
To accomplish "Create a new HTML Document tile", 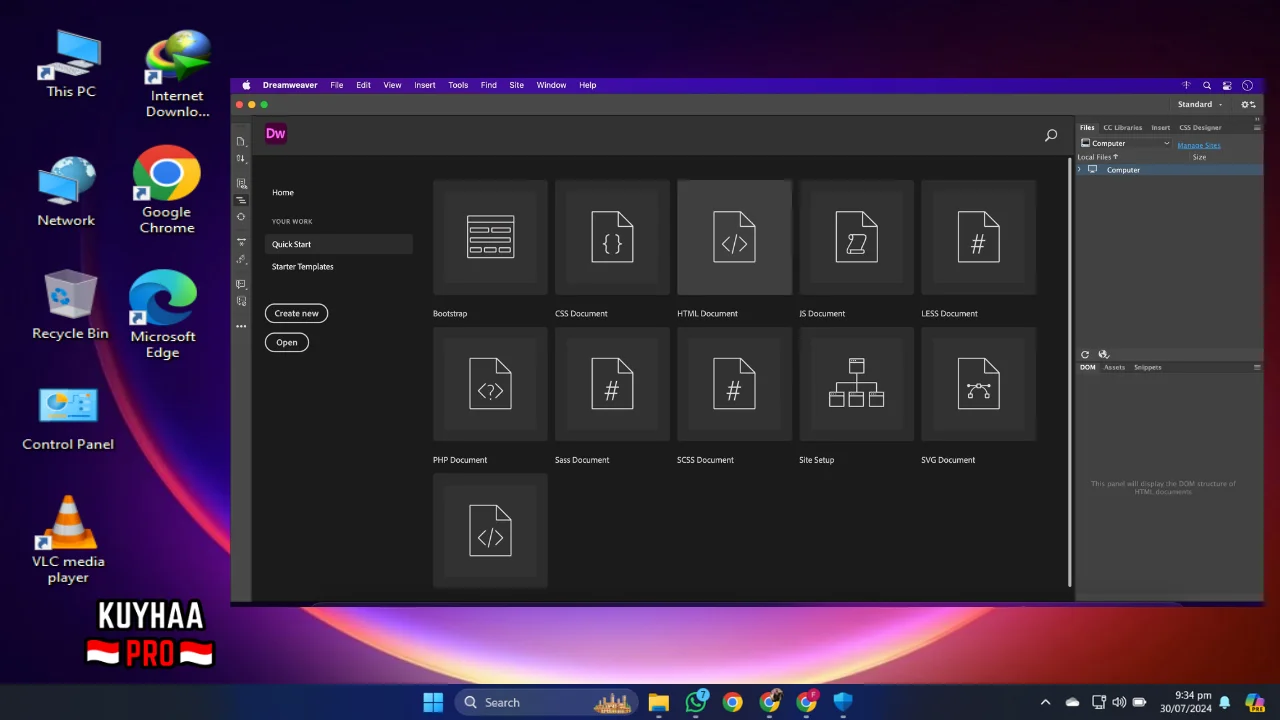I will click(734, 238).
